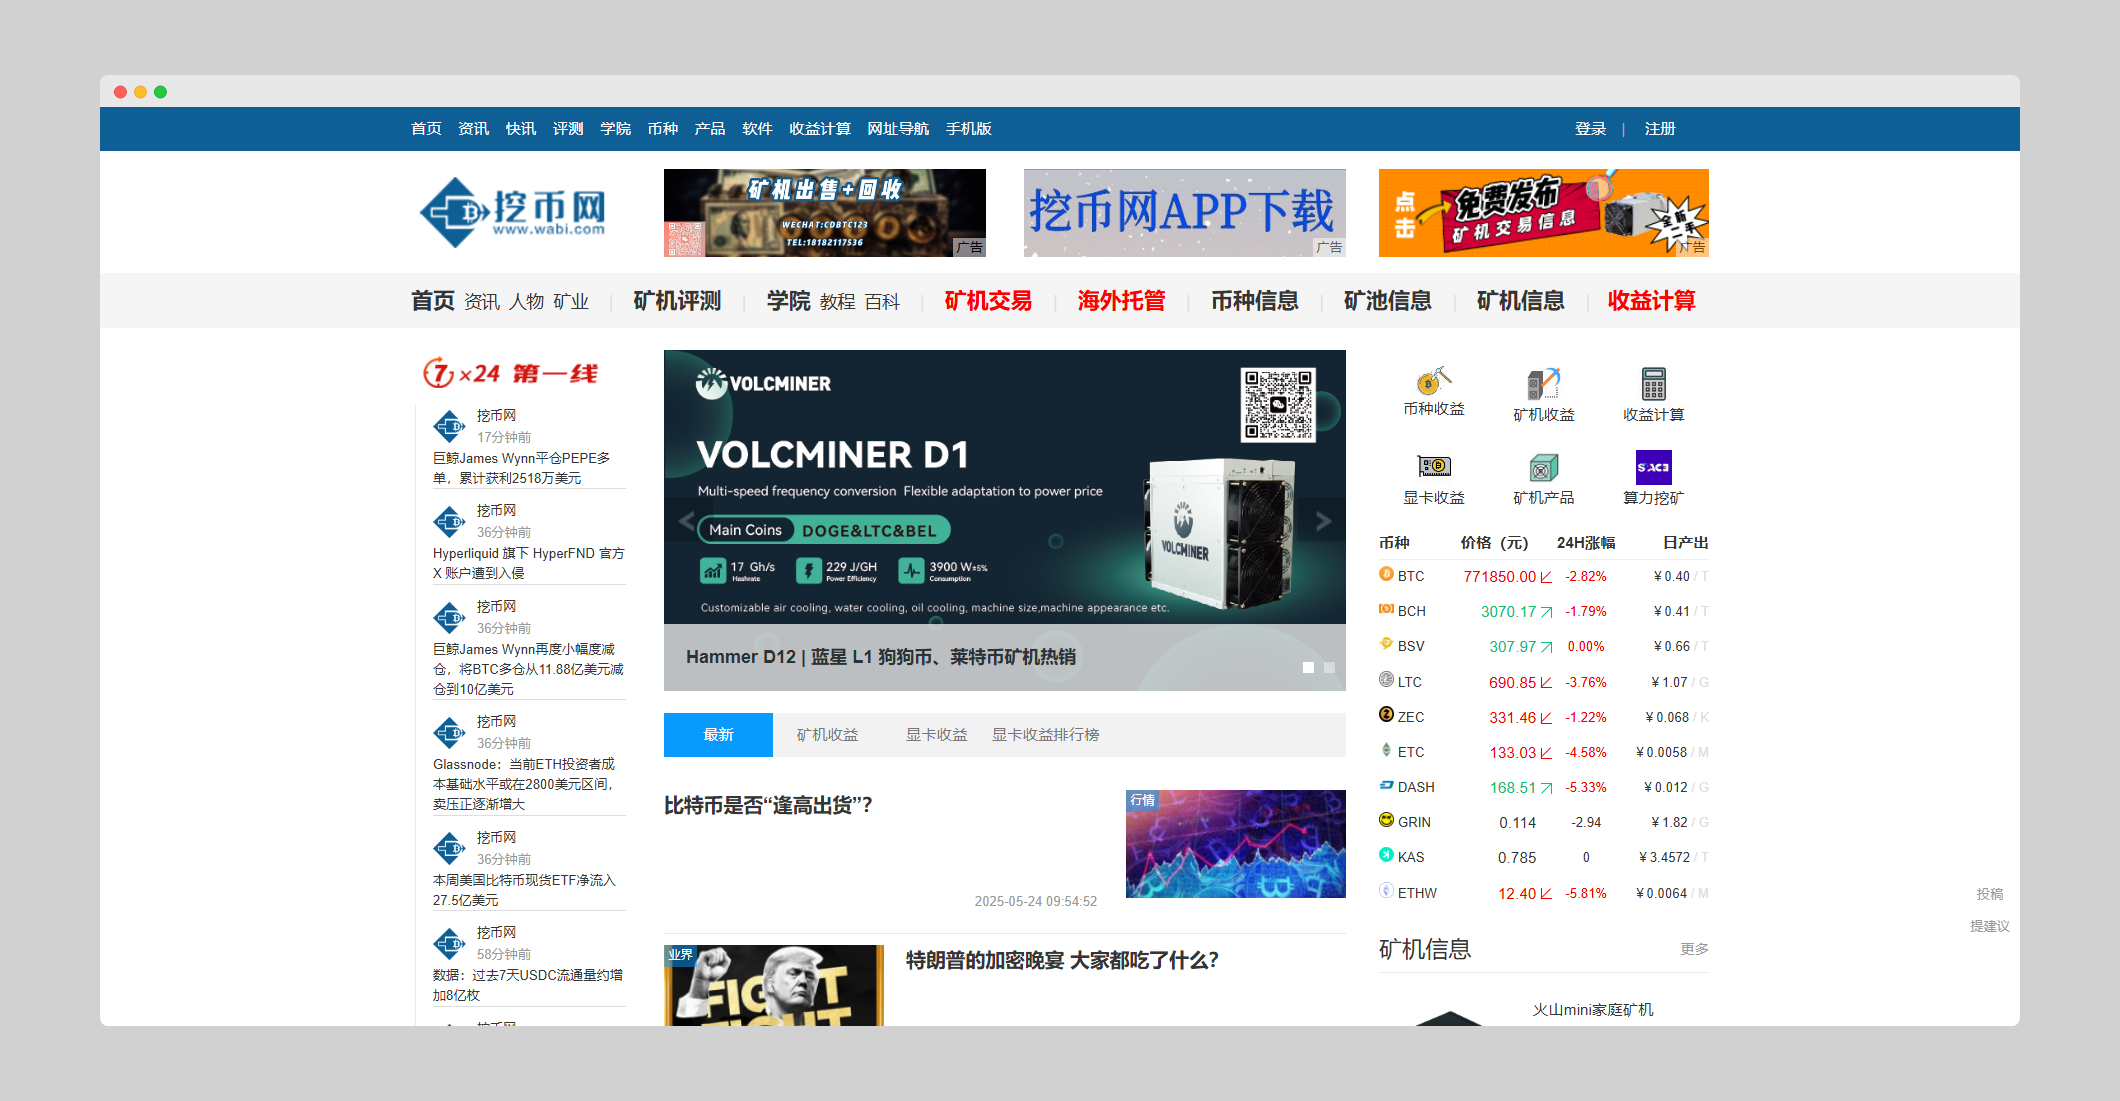Click the next carousel arrow
Image resolution: width=2120 pixels, height=1101 pixels.
tap(1324, 521)
